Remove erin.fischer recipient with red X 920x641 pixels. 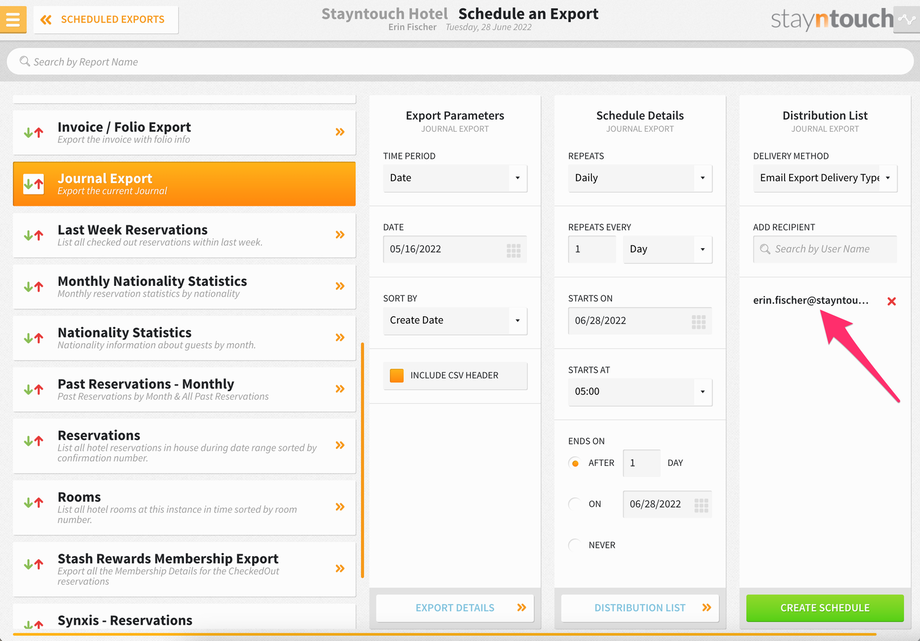pyautogui.click(x=891, y=301)
